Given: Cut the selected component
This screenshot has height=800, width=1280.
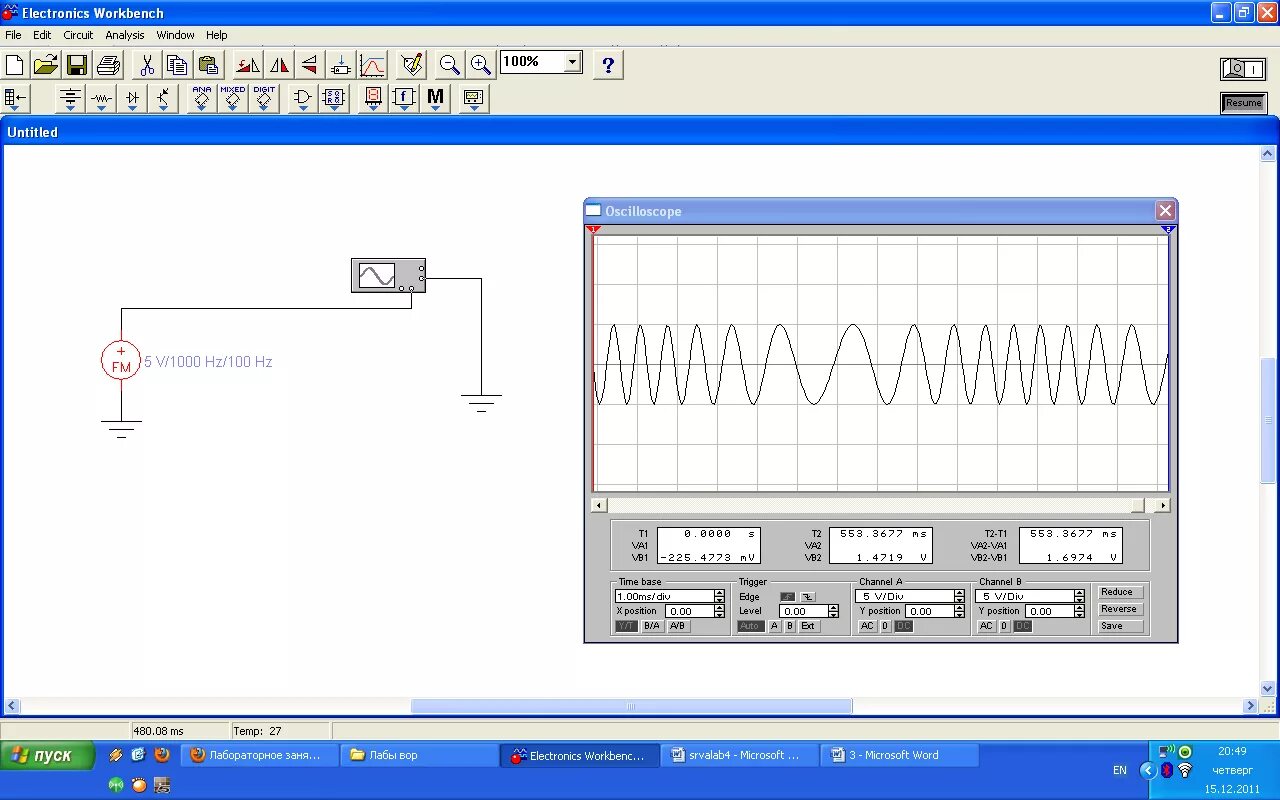Looking at the screenshot, I should [x=147, y=65].
